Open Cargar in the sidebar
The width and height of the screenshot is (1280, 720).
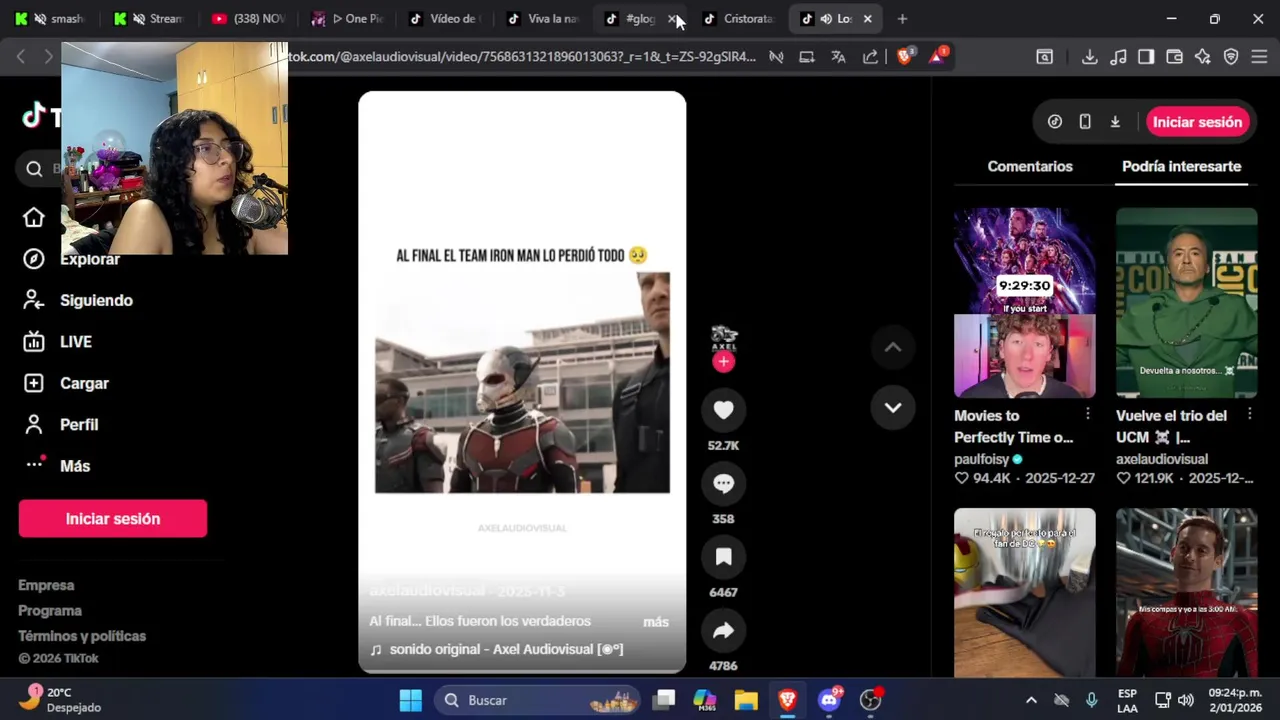point(65,383)
